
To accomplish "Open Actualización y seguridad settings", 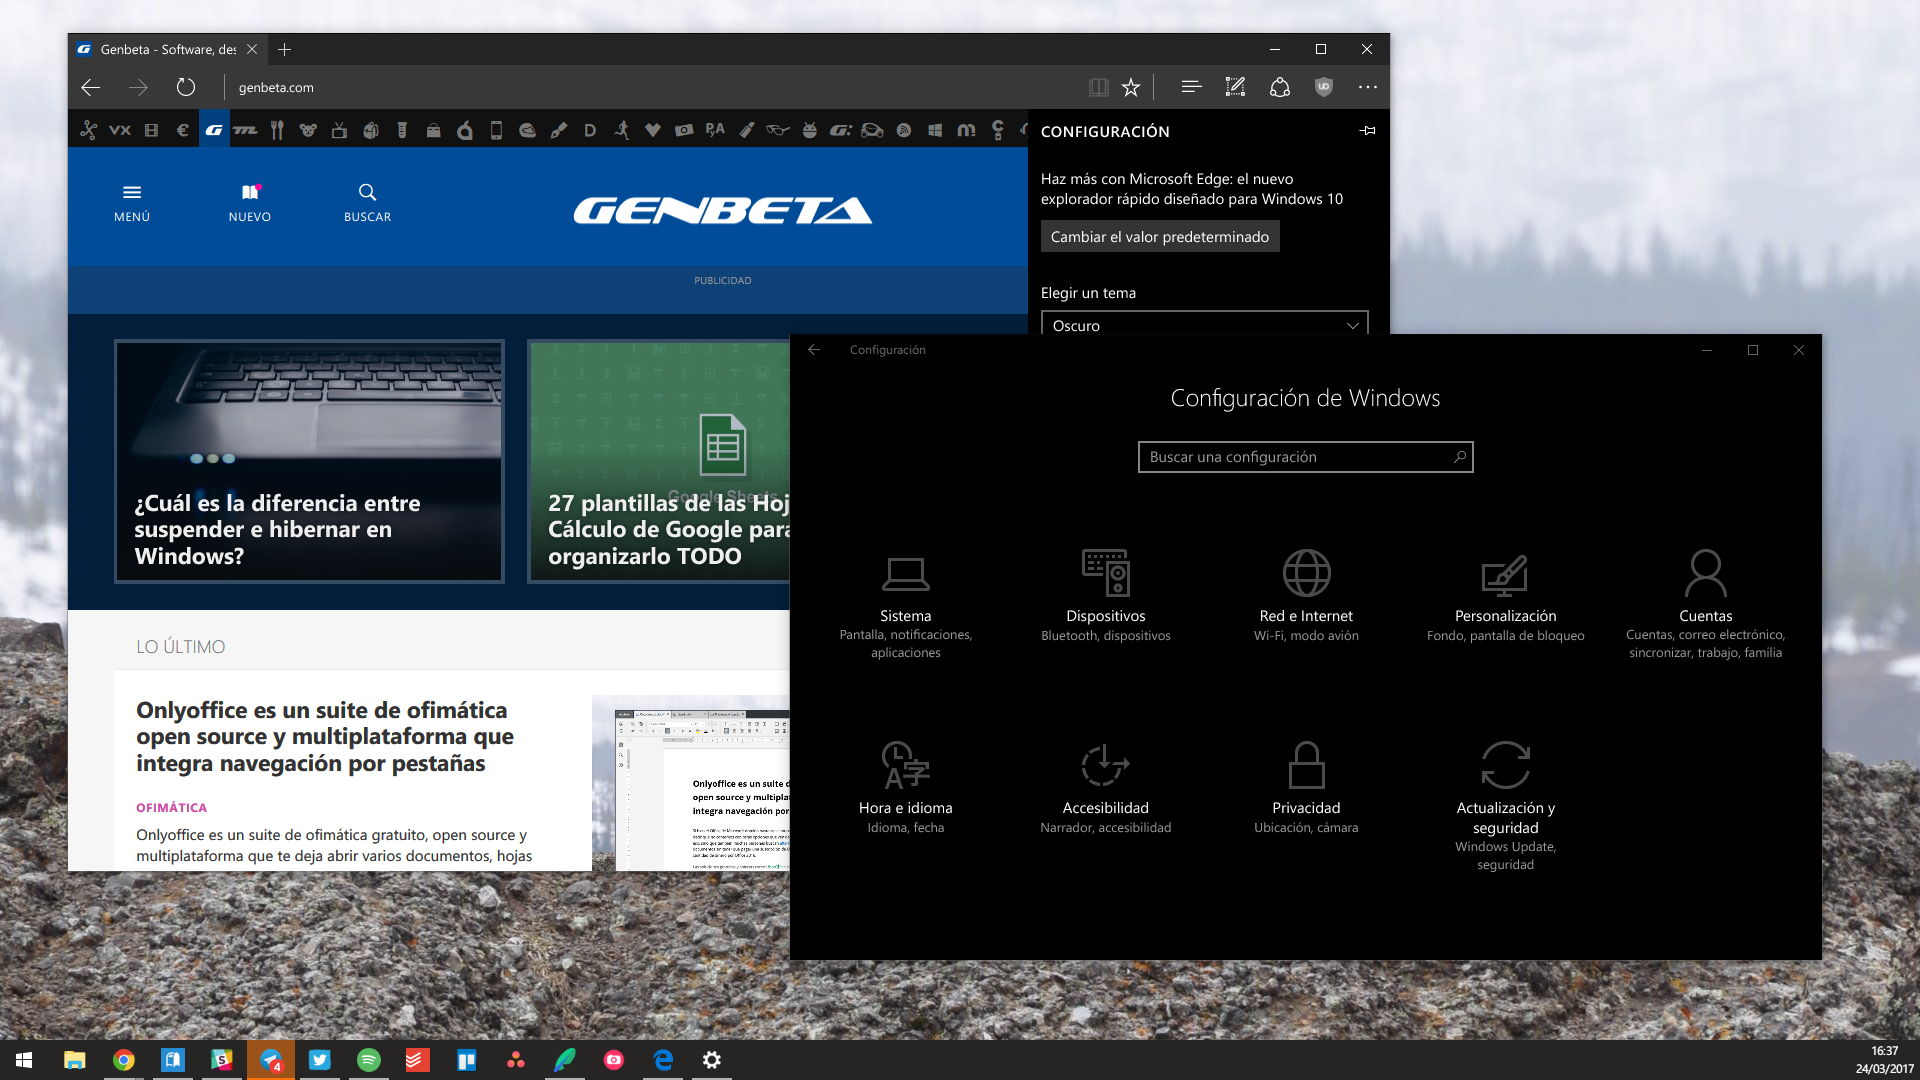I will [x=1506, y=805].
